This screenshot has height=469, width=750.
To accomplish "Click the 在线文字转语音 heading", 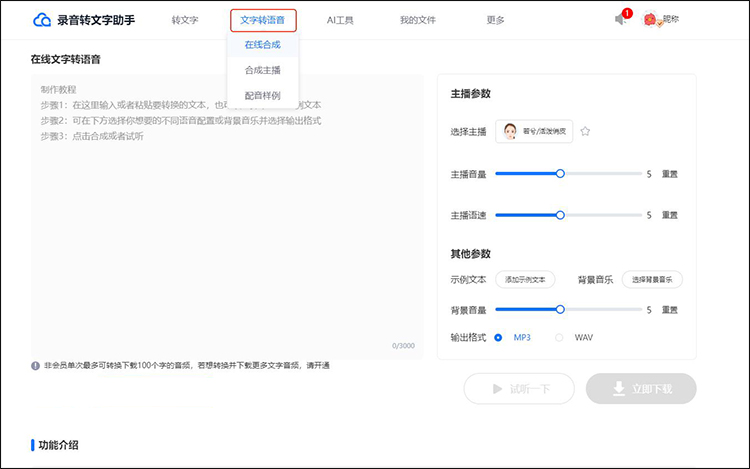I will pyautogui.click(x=66, y=59).
